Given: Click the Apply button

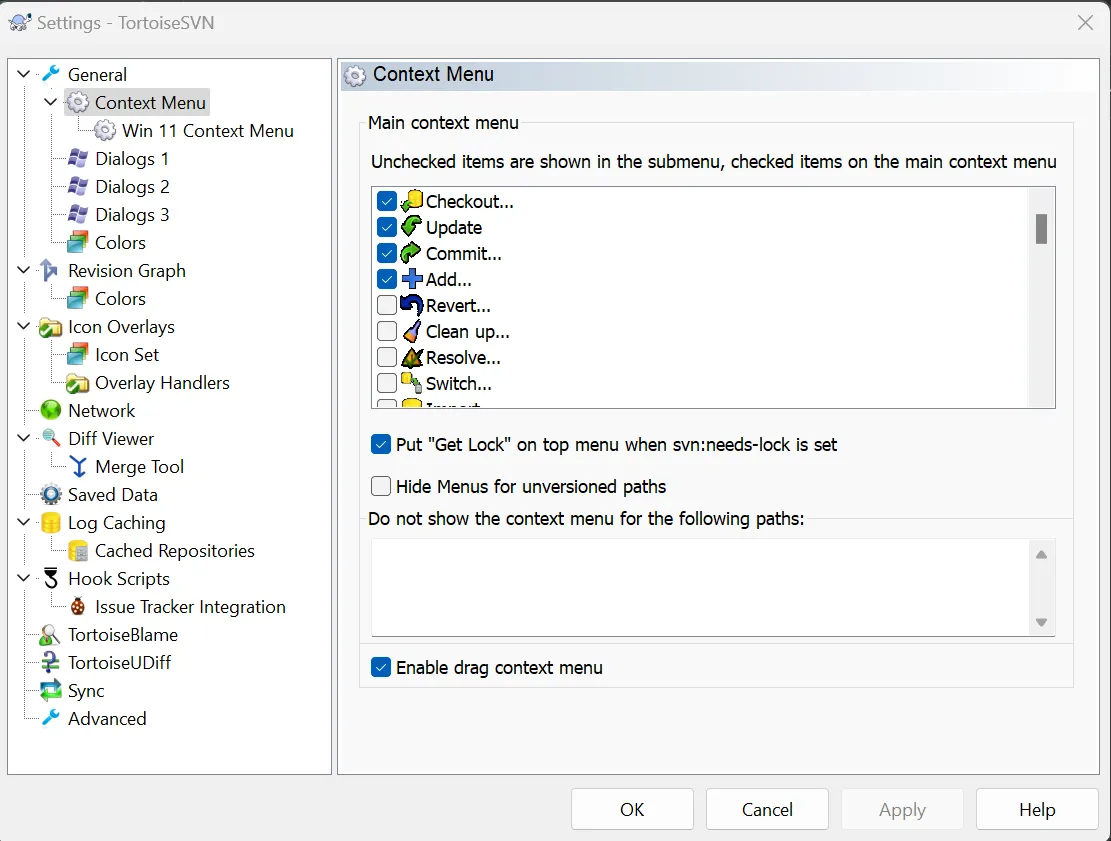Looking at the screenshot, I should (902, 809).
